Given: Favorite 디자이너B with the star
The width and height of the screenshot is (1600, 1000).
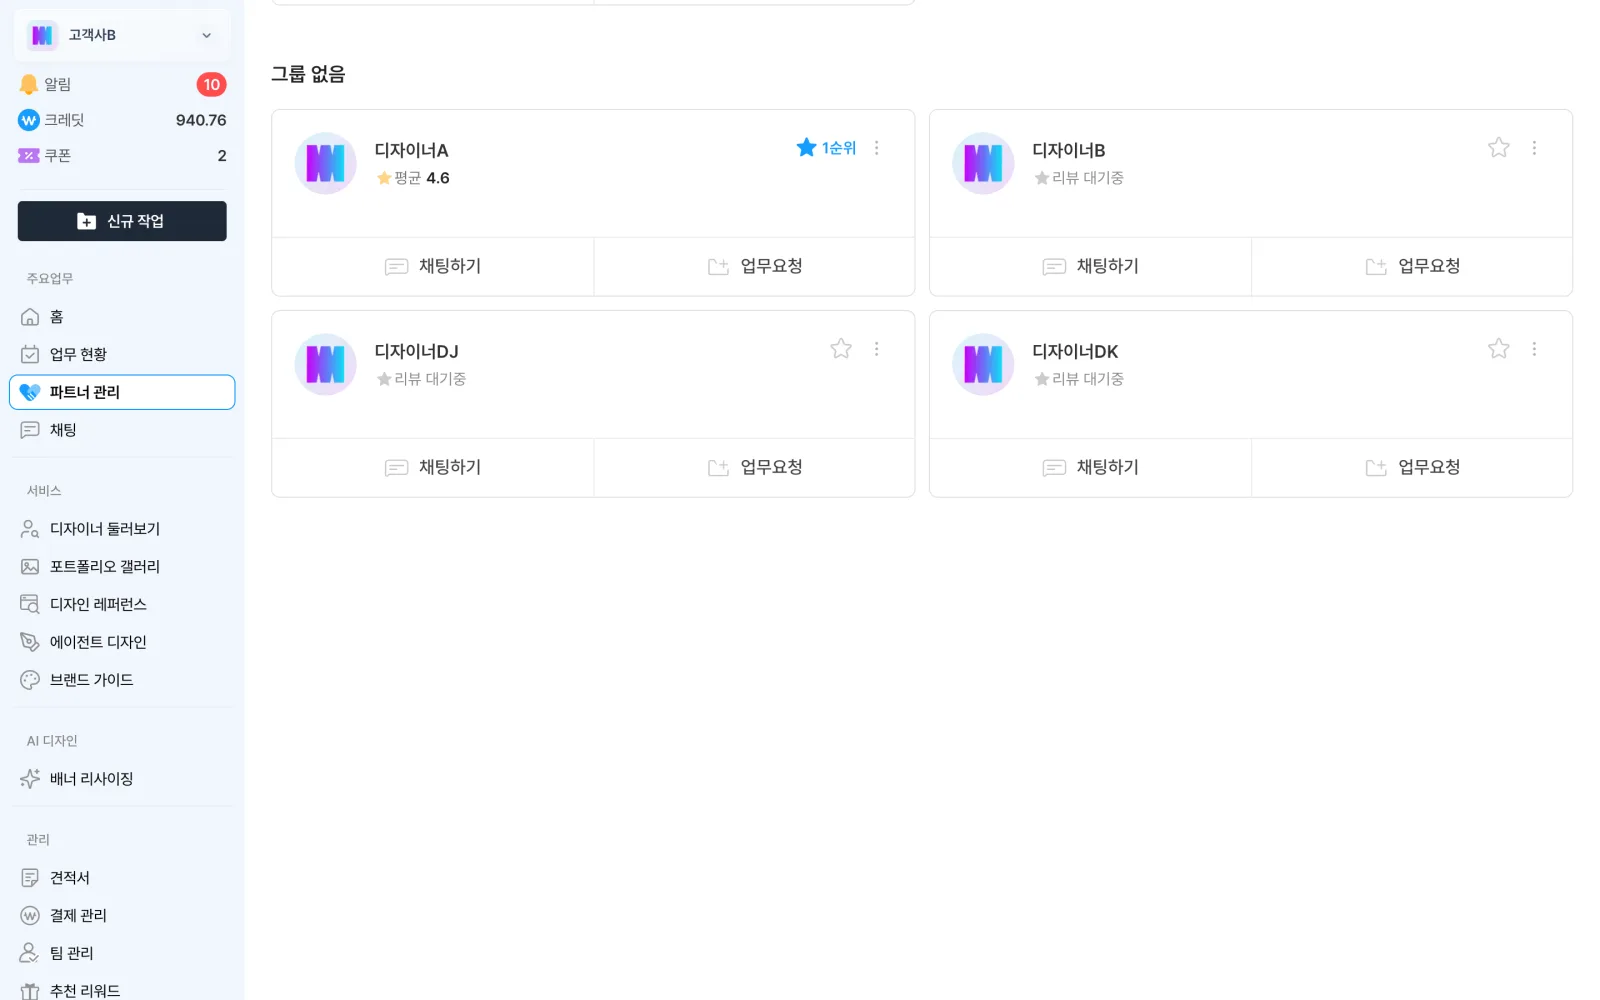Looking at the screenshot, I should click(x=1498, y=148).
